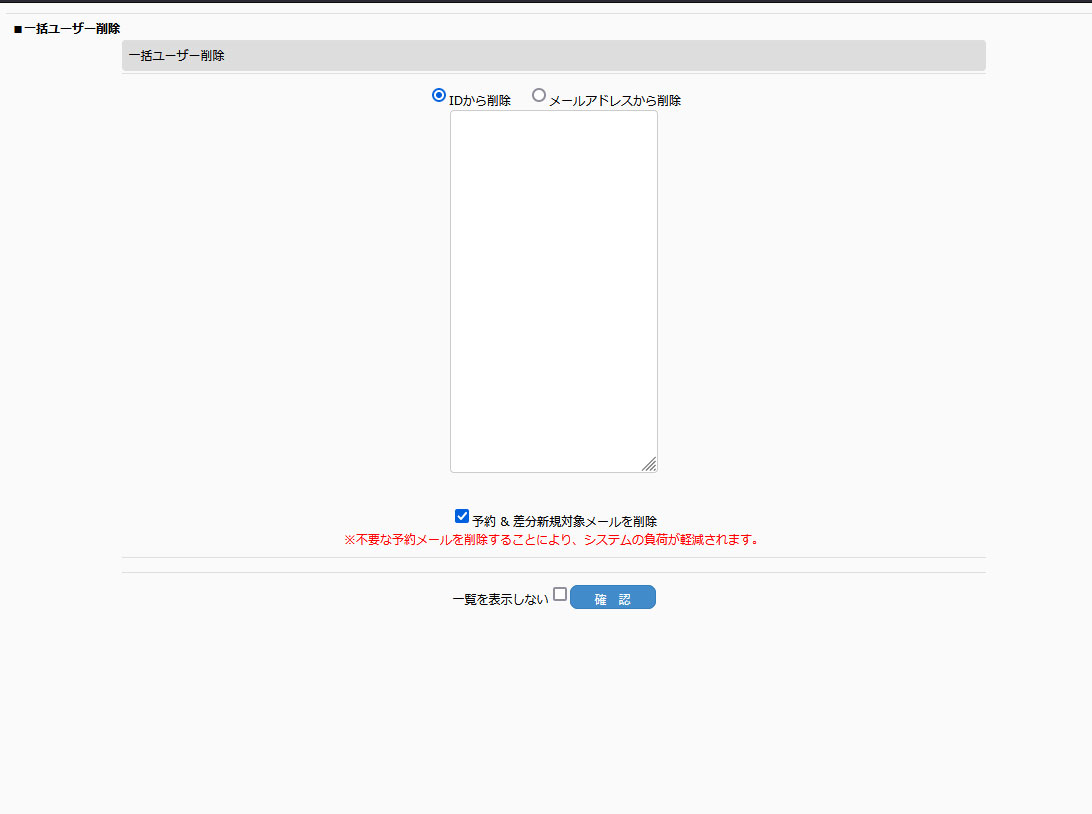Image resolution: width=1092 pixels, height=814 pixels.
Task: Click the dark bar at the page top
Action: [546, 1]
